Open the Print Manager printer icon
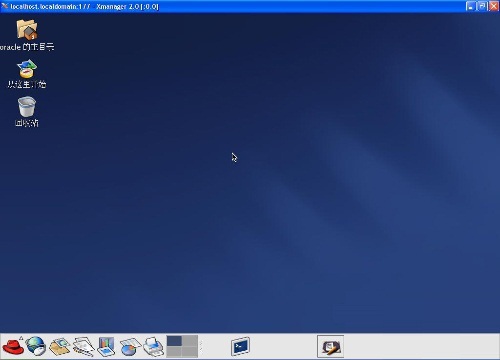 (x=154, y=346)
